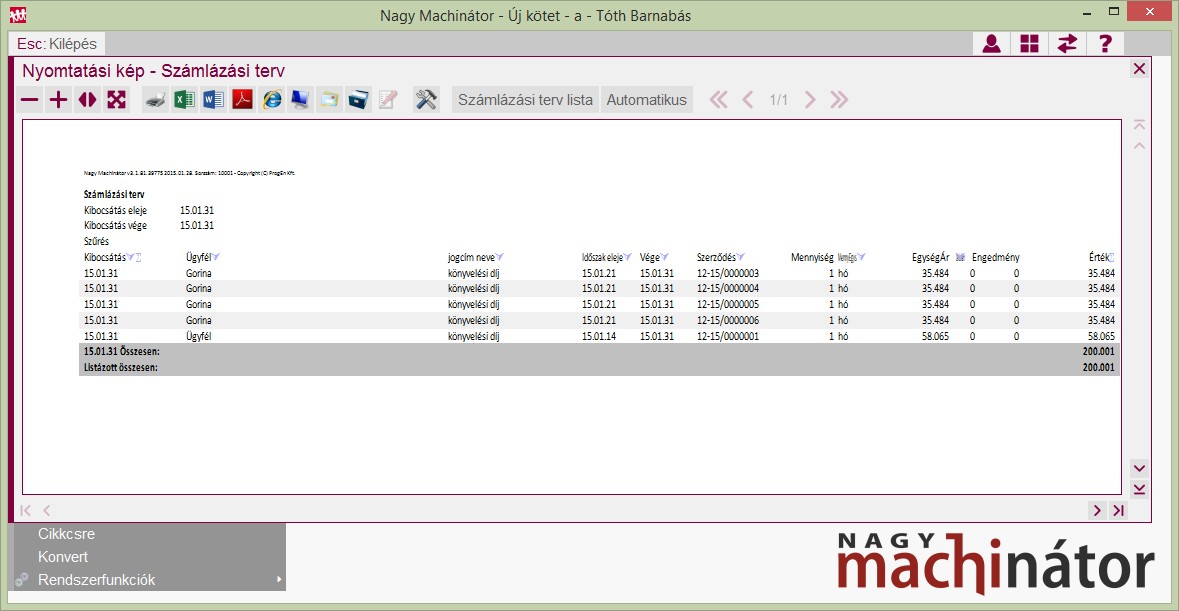Click the Számlázási terv lista button
The image size is (1179, 611).
pos(525,100)
